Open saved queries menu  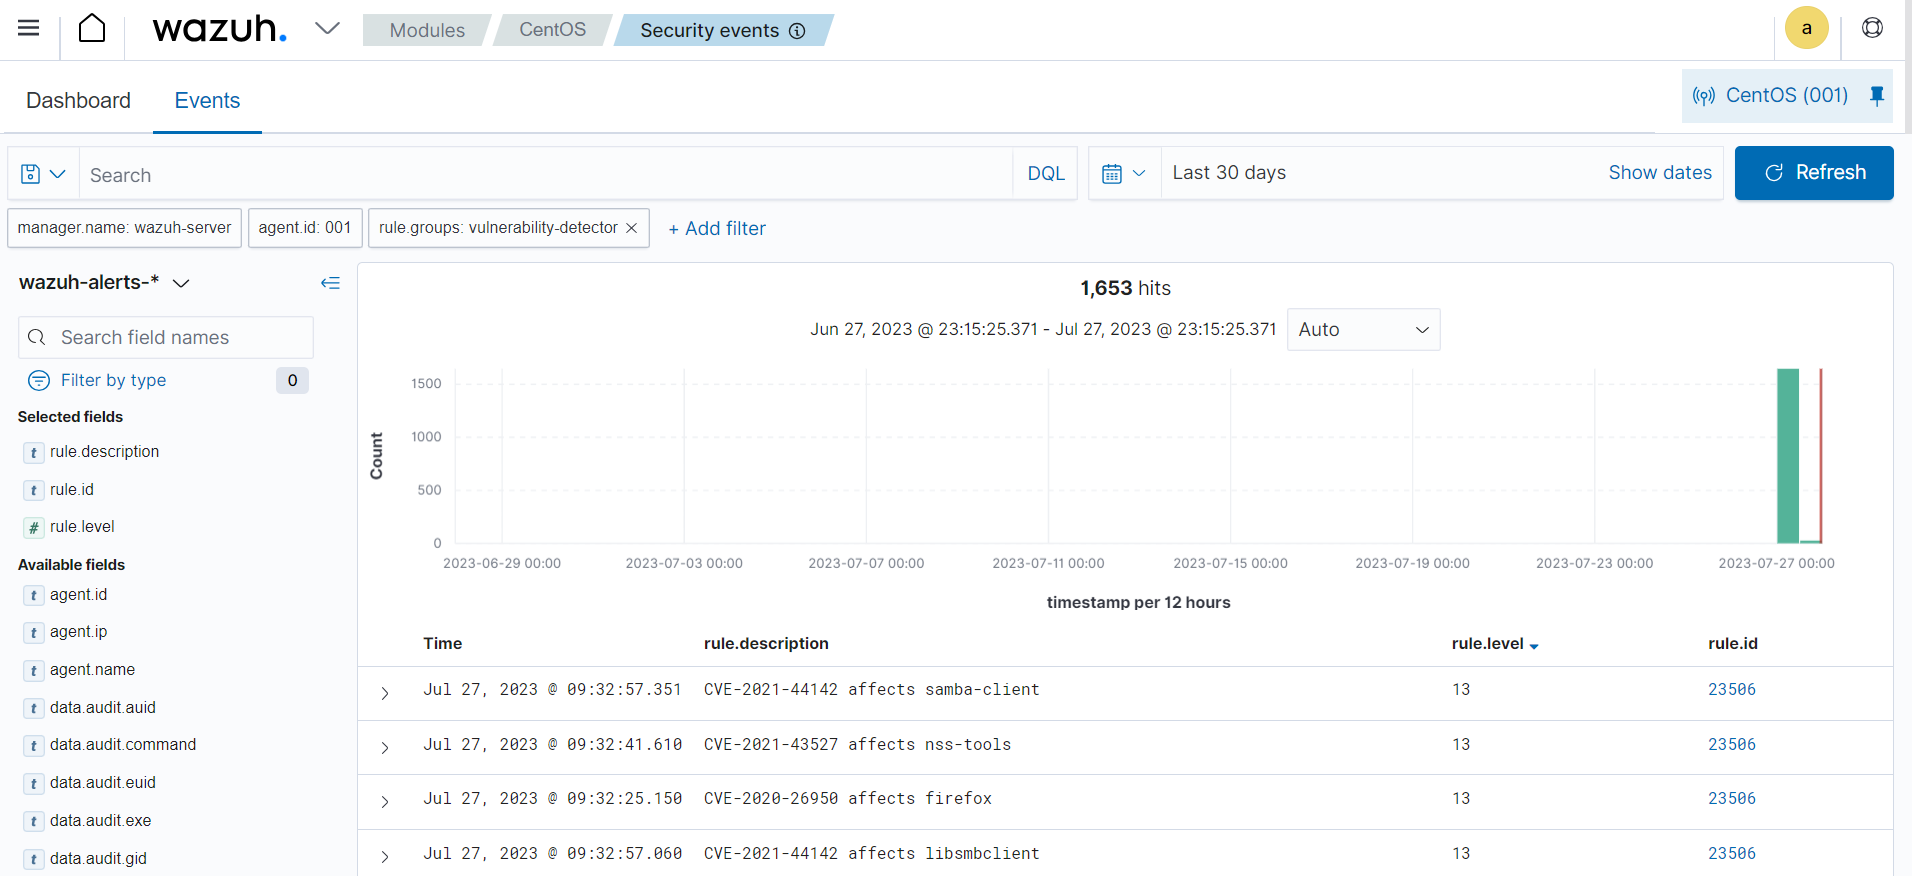point(43,174)
